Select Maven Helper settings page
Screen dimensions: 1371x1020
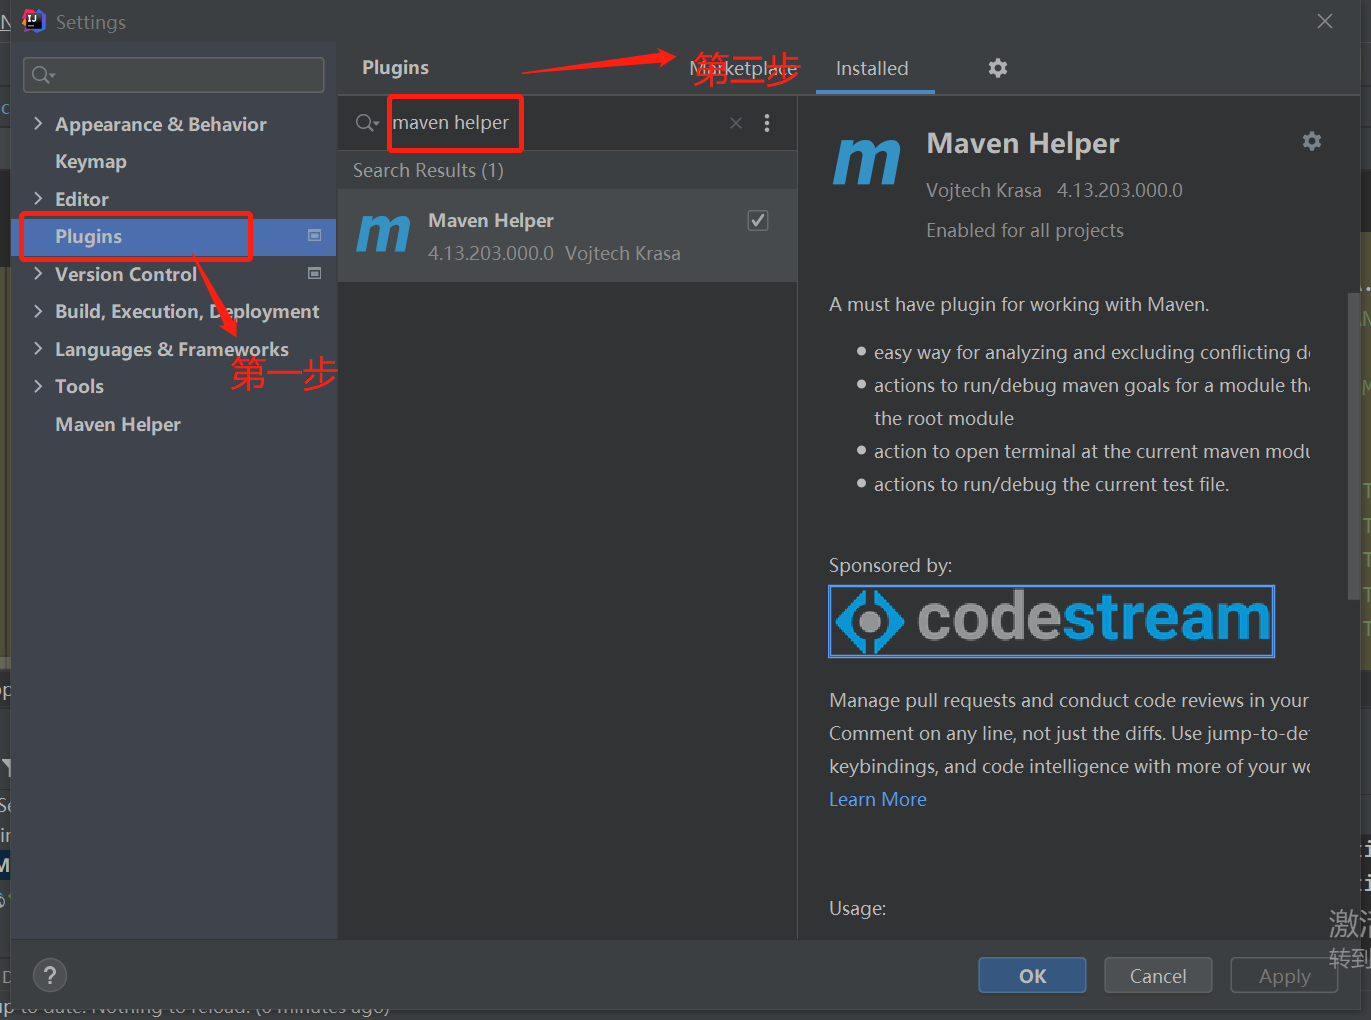(x=118, y=424)
